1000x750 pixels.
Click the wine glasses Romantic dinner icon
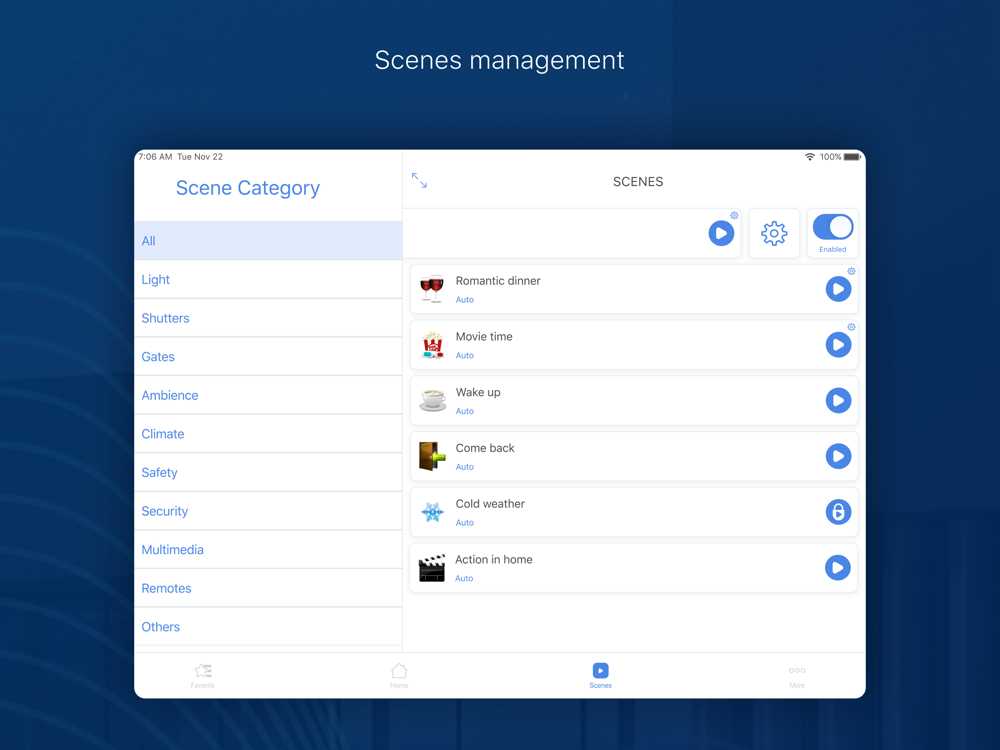(x=432, y=289)
